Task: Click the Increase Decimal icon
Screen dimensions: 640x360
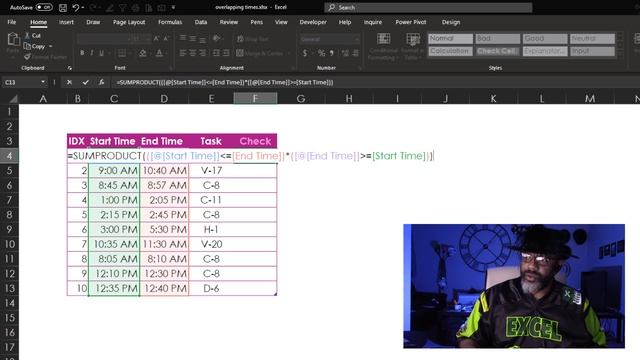Action: tap(345, 53)
